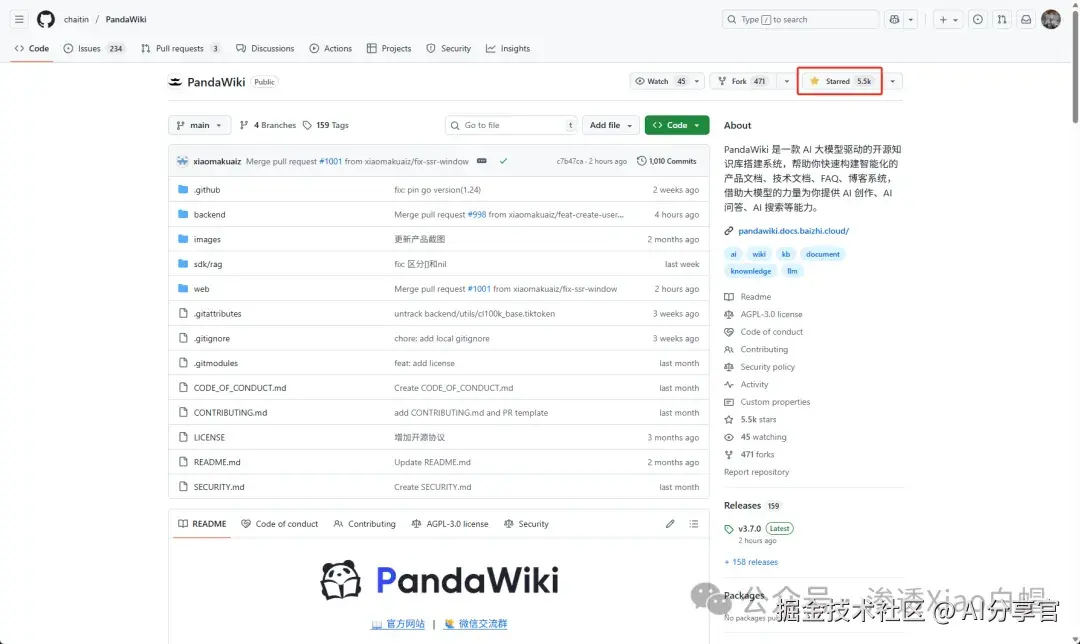Click the LICENSE file icon

pyautogui.click(x=183, y=437)
